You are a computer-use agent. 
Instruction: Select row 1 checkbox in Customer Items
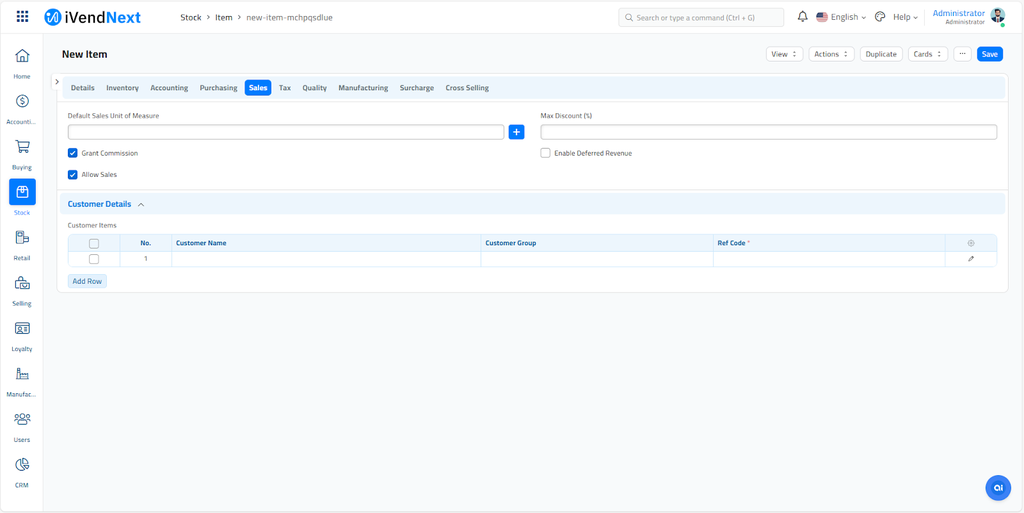click(x=94, y=259)
